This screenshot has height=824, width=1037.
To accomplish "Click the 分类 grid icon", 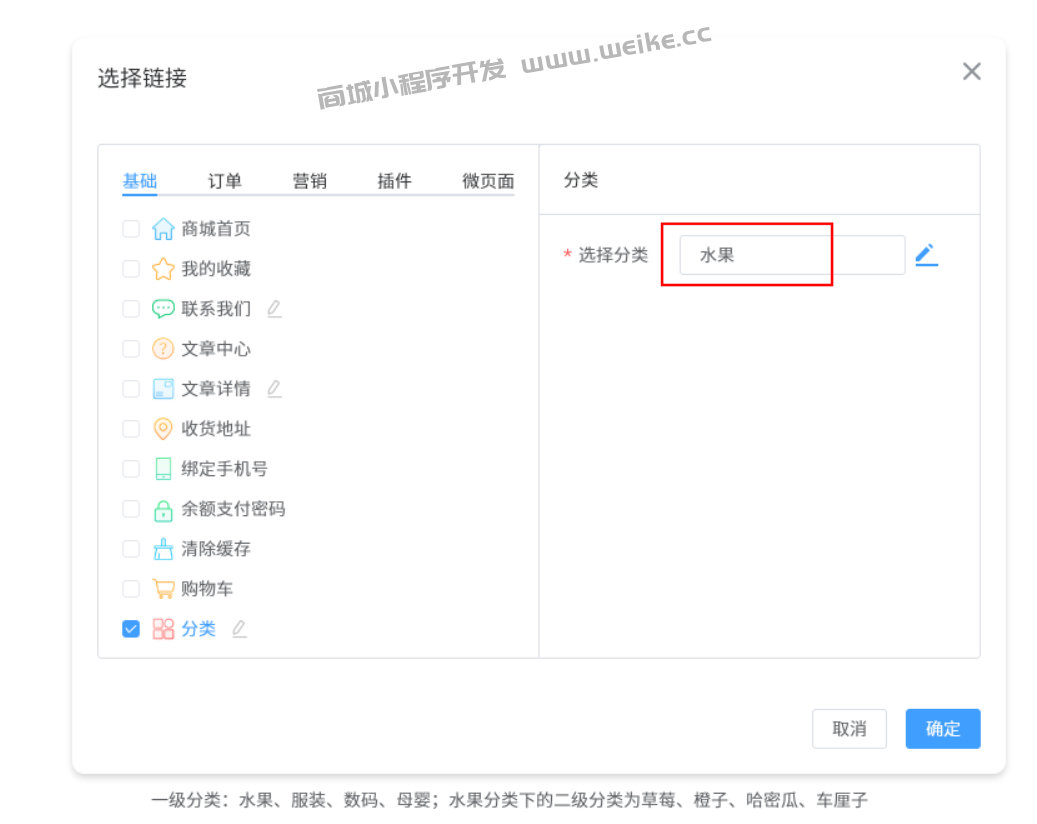I will (x=163, y=629).
